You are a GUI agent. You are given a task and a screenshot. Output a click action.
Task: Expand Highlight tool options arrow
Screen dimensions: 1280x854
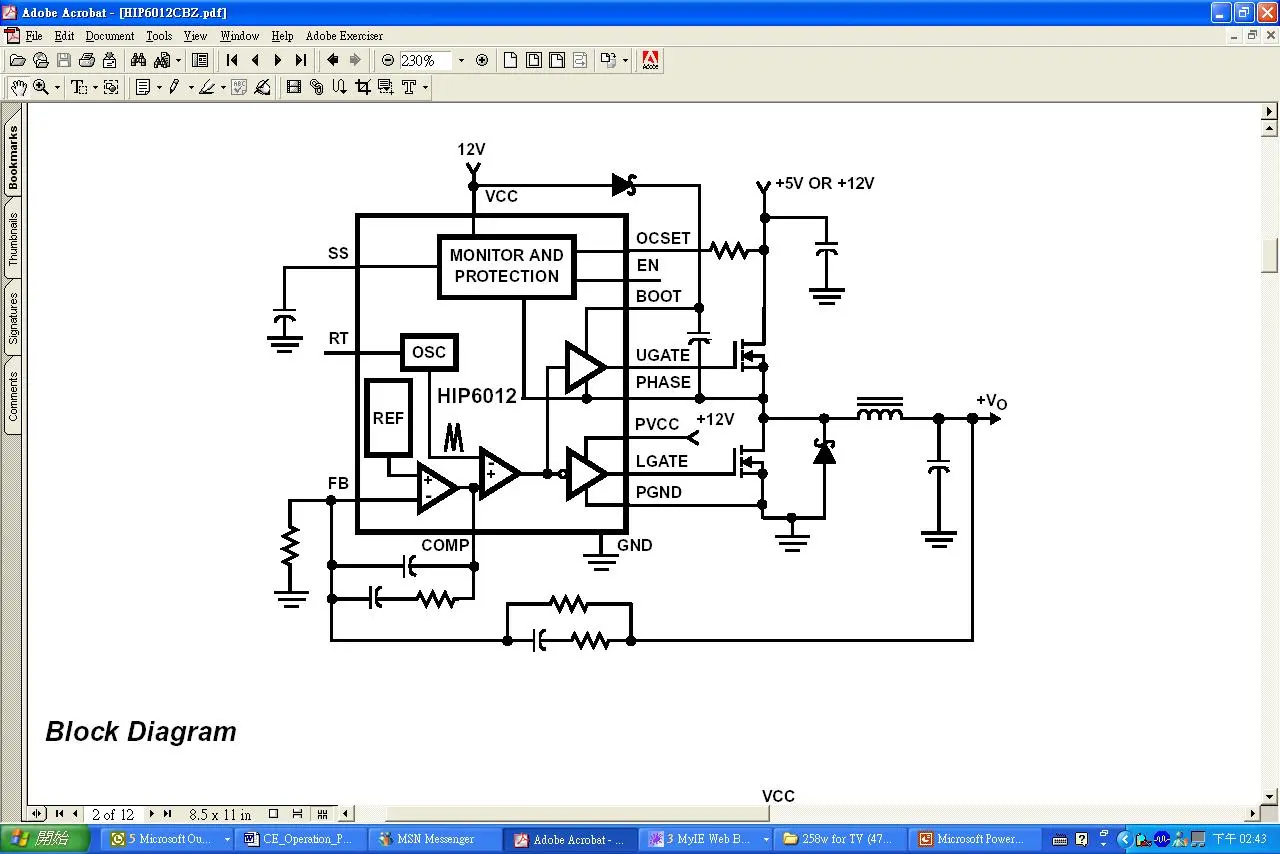pos(222,88)
